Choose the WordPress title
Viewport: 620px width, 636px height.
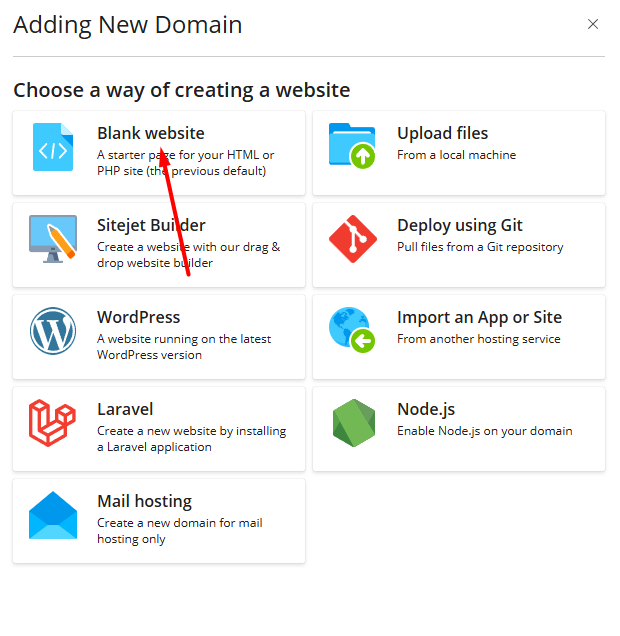139,317
